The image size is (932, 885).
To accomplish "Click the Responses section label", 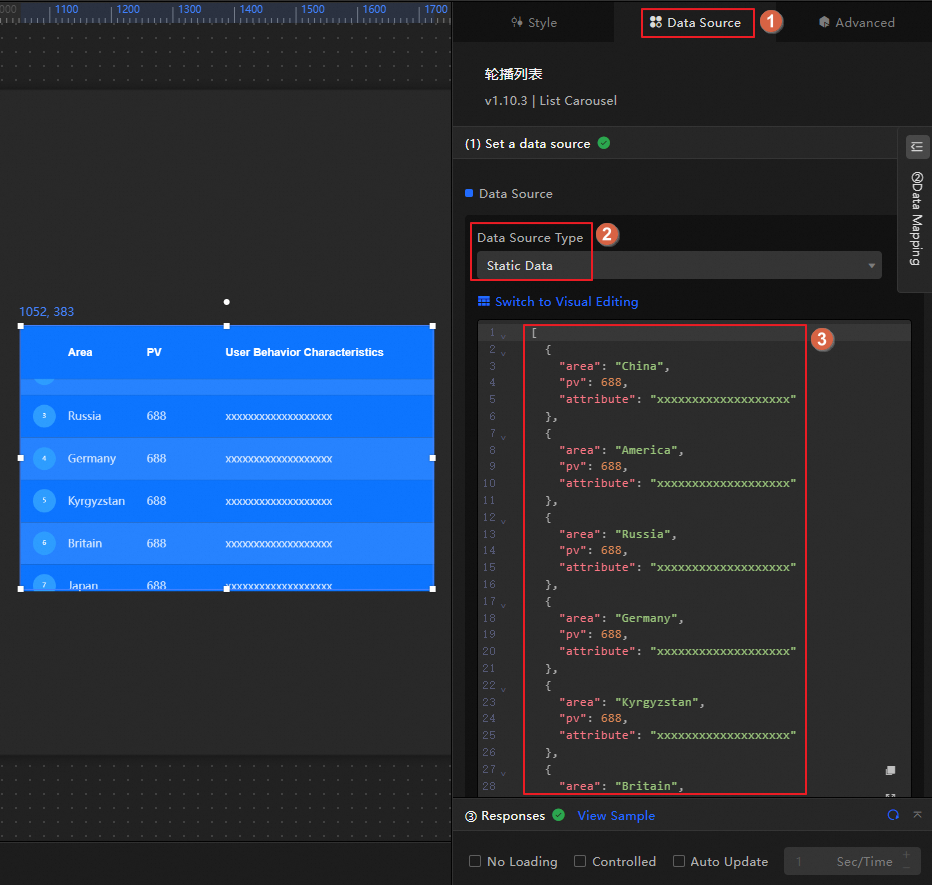I will coord(505,815).
